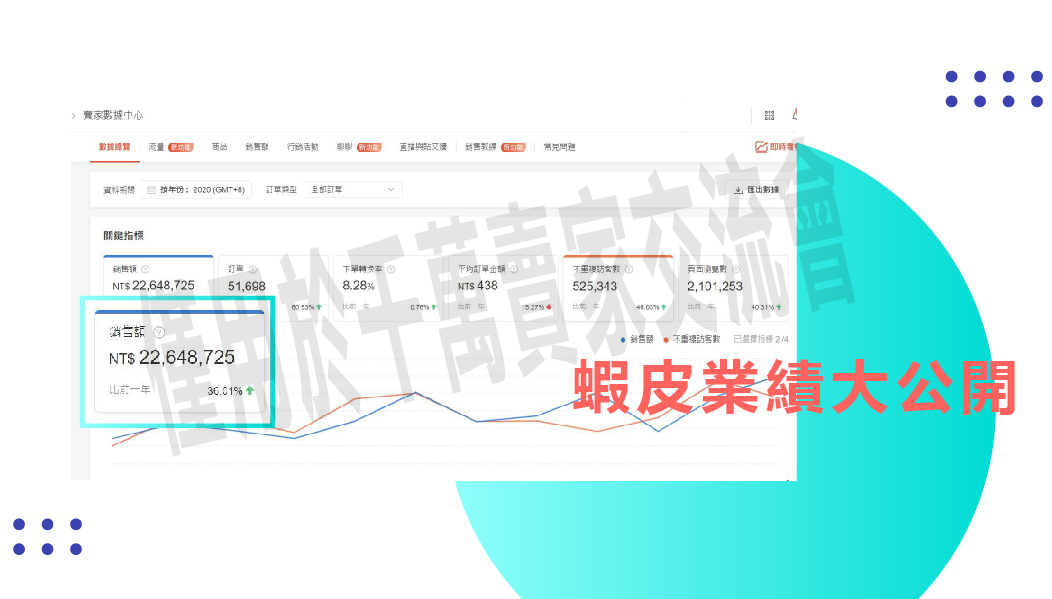Click the QR grid icon in header
Image resolution: width=1052 pixels, height=599 pixels.
click(x=769, y=116)
